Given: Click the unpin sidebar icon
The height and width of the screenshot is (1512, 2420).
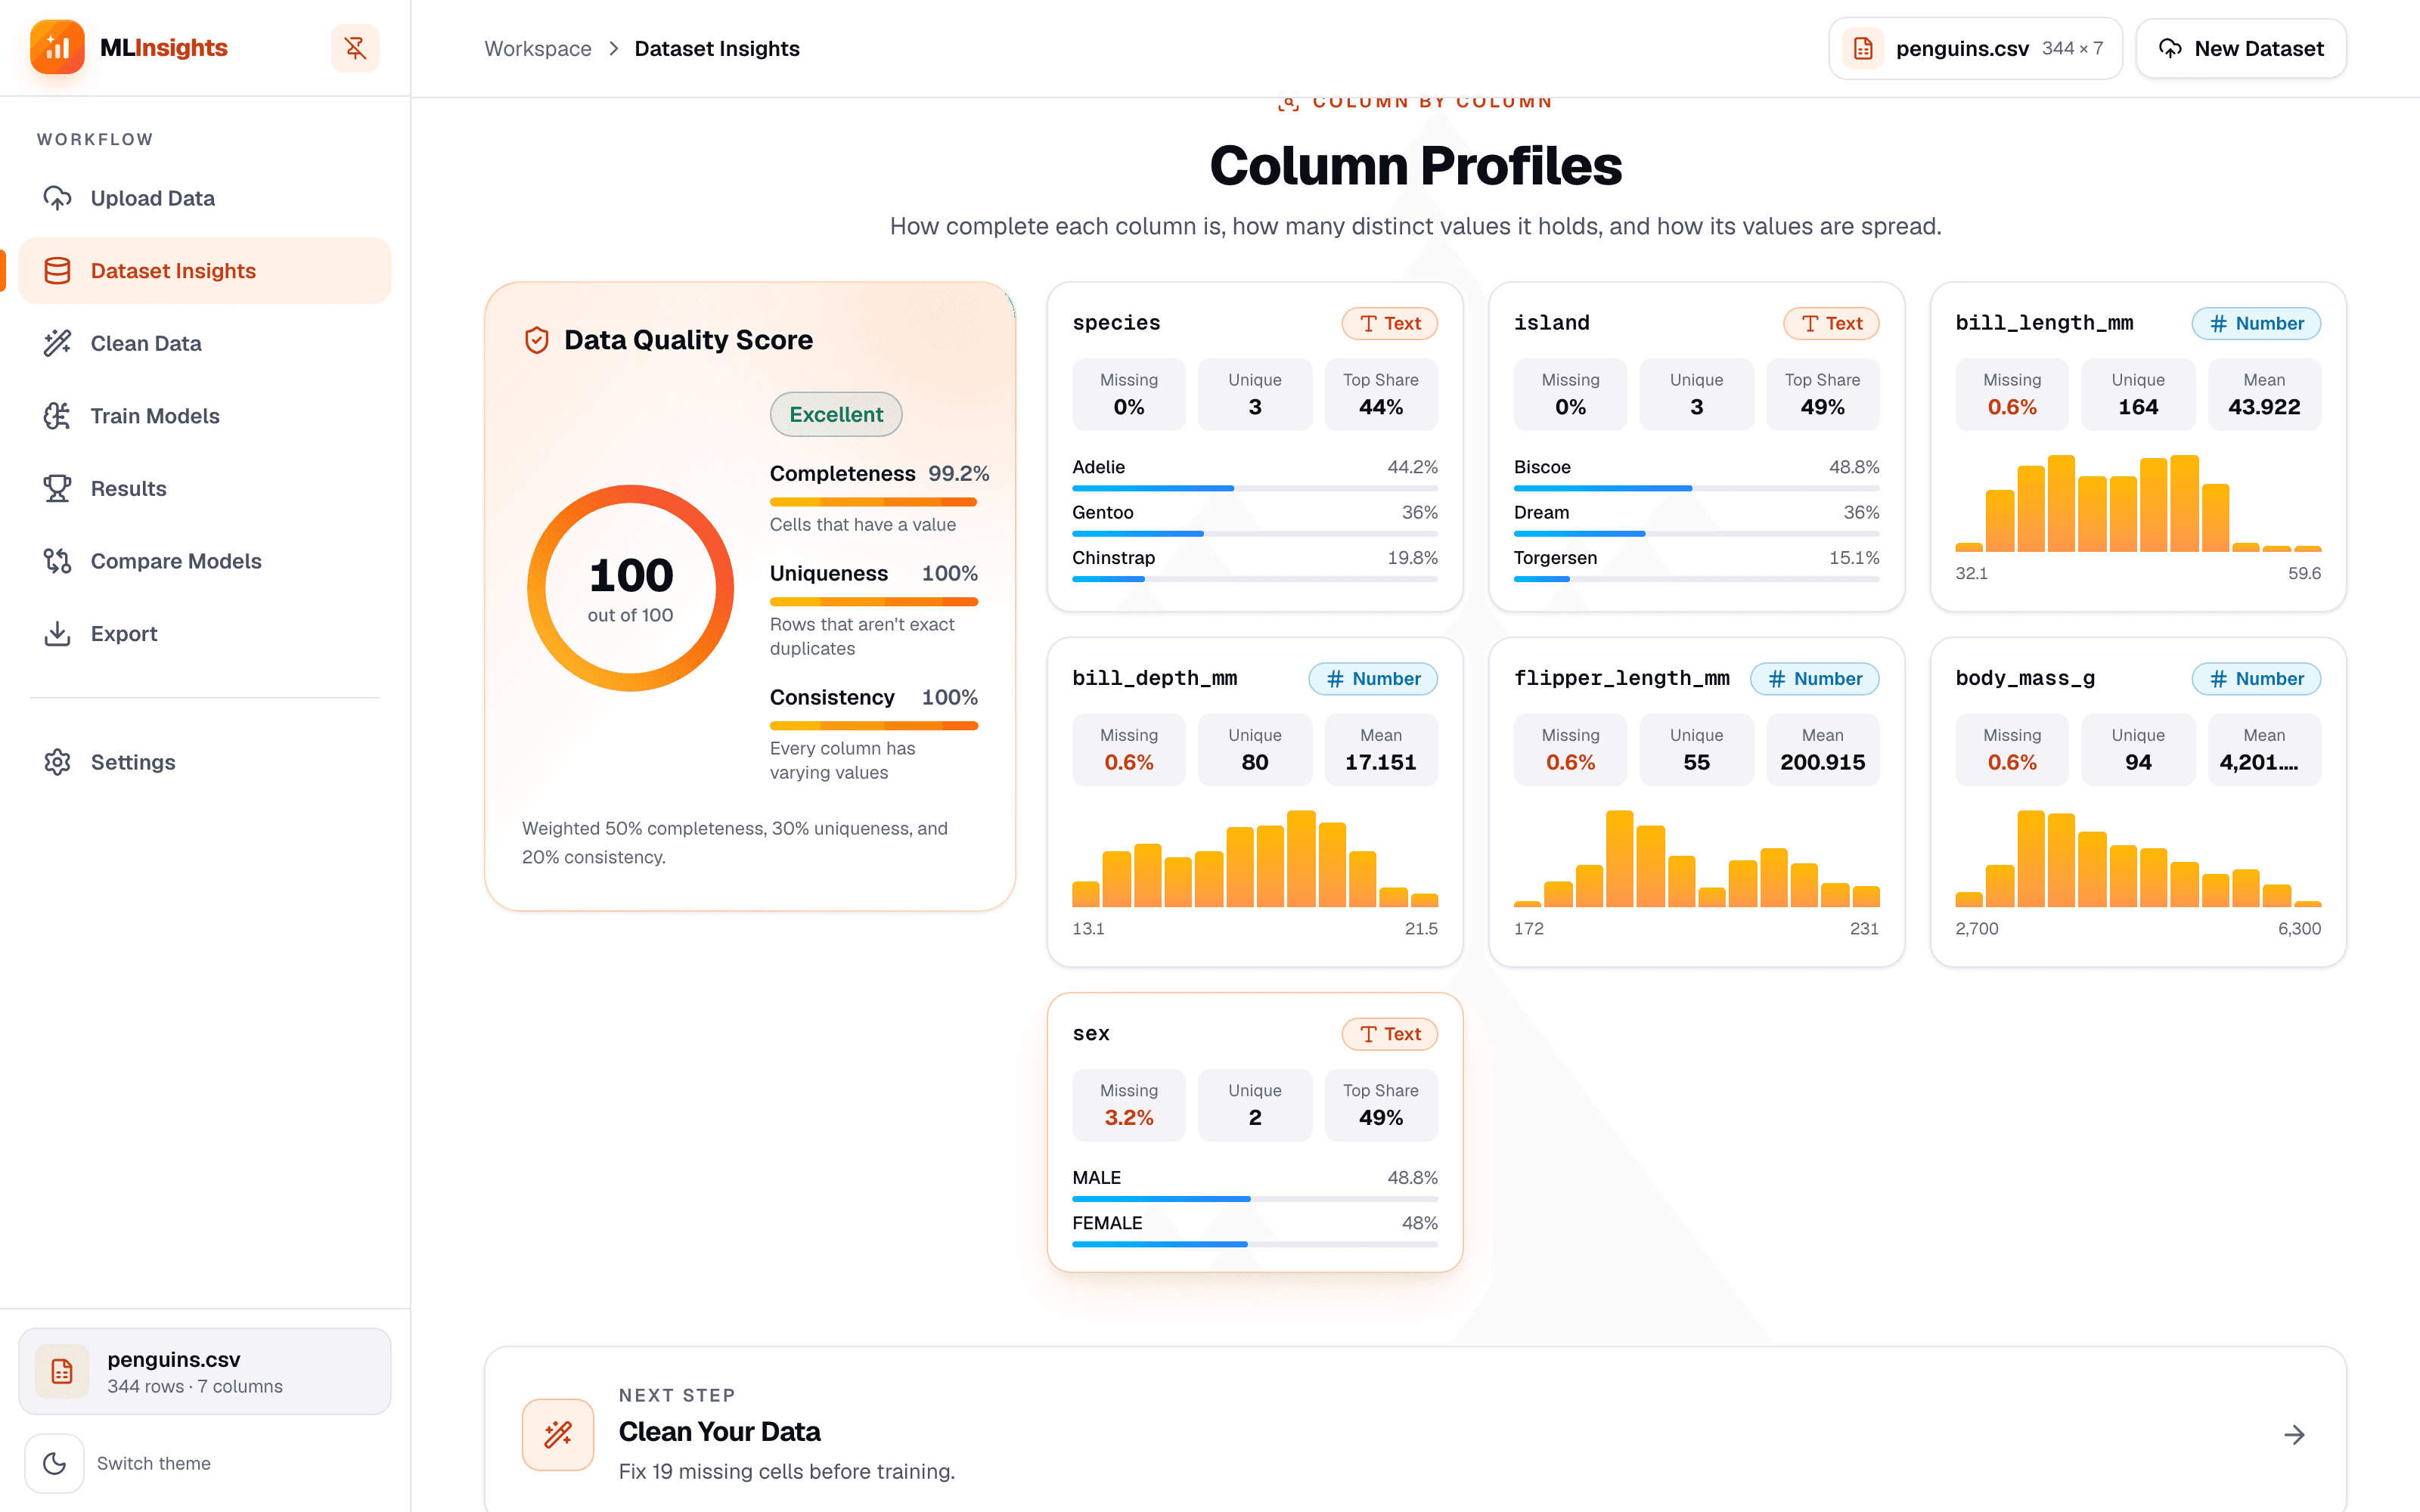Looking at the screenshot, I should click(x=355, y=48).
